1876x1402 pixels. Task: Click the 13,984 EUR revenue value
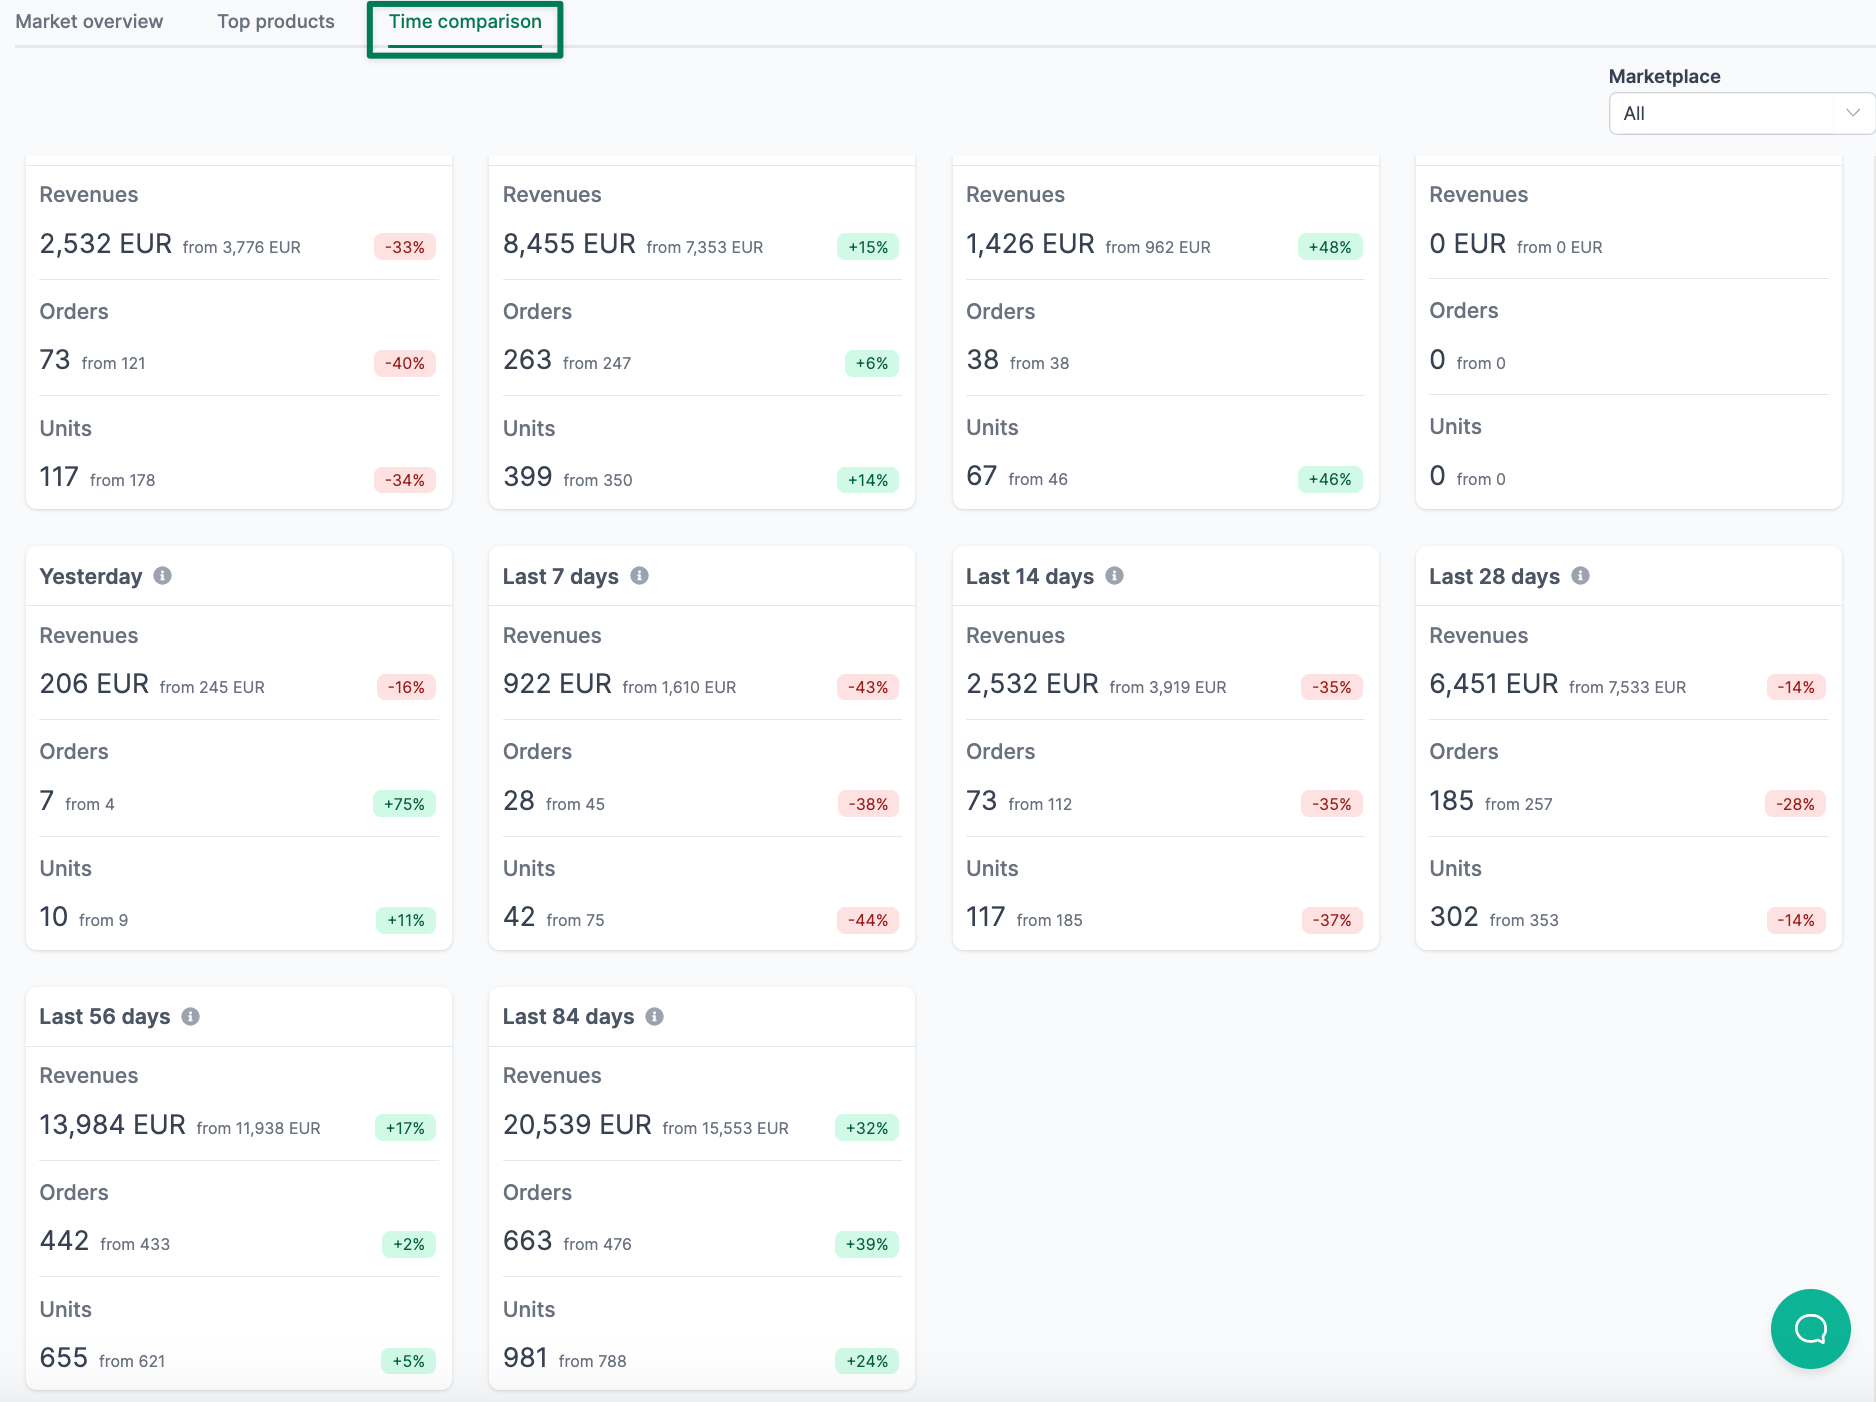(x=112, y=1125)
